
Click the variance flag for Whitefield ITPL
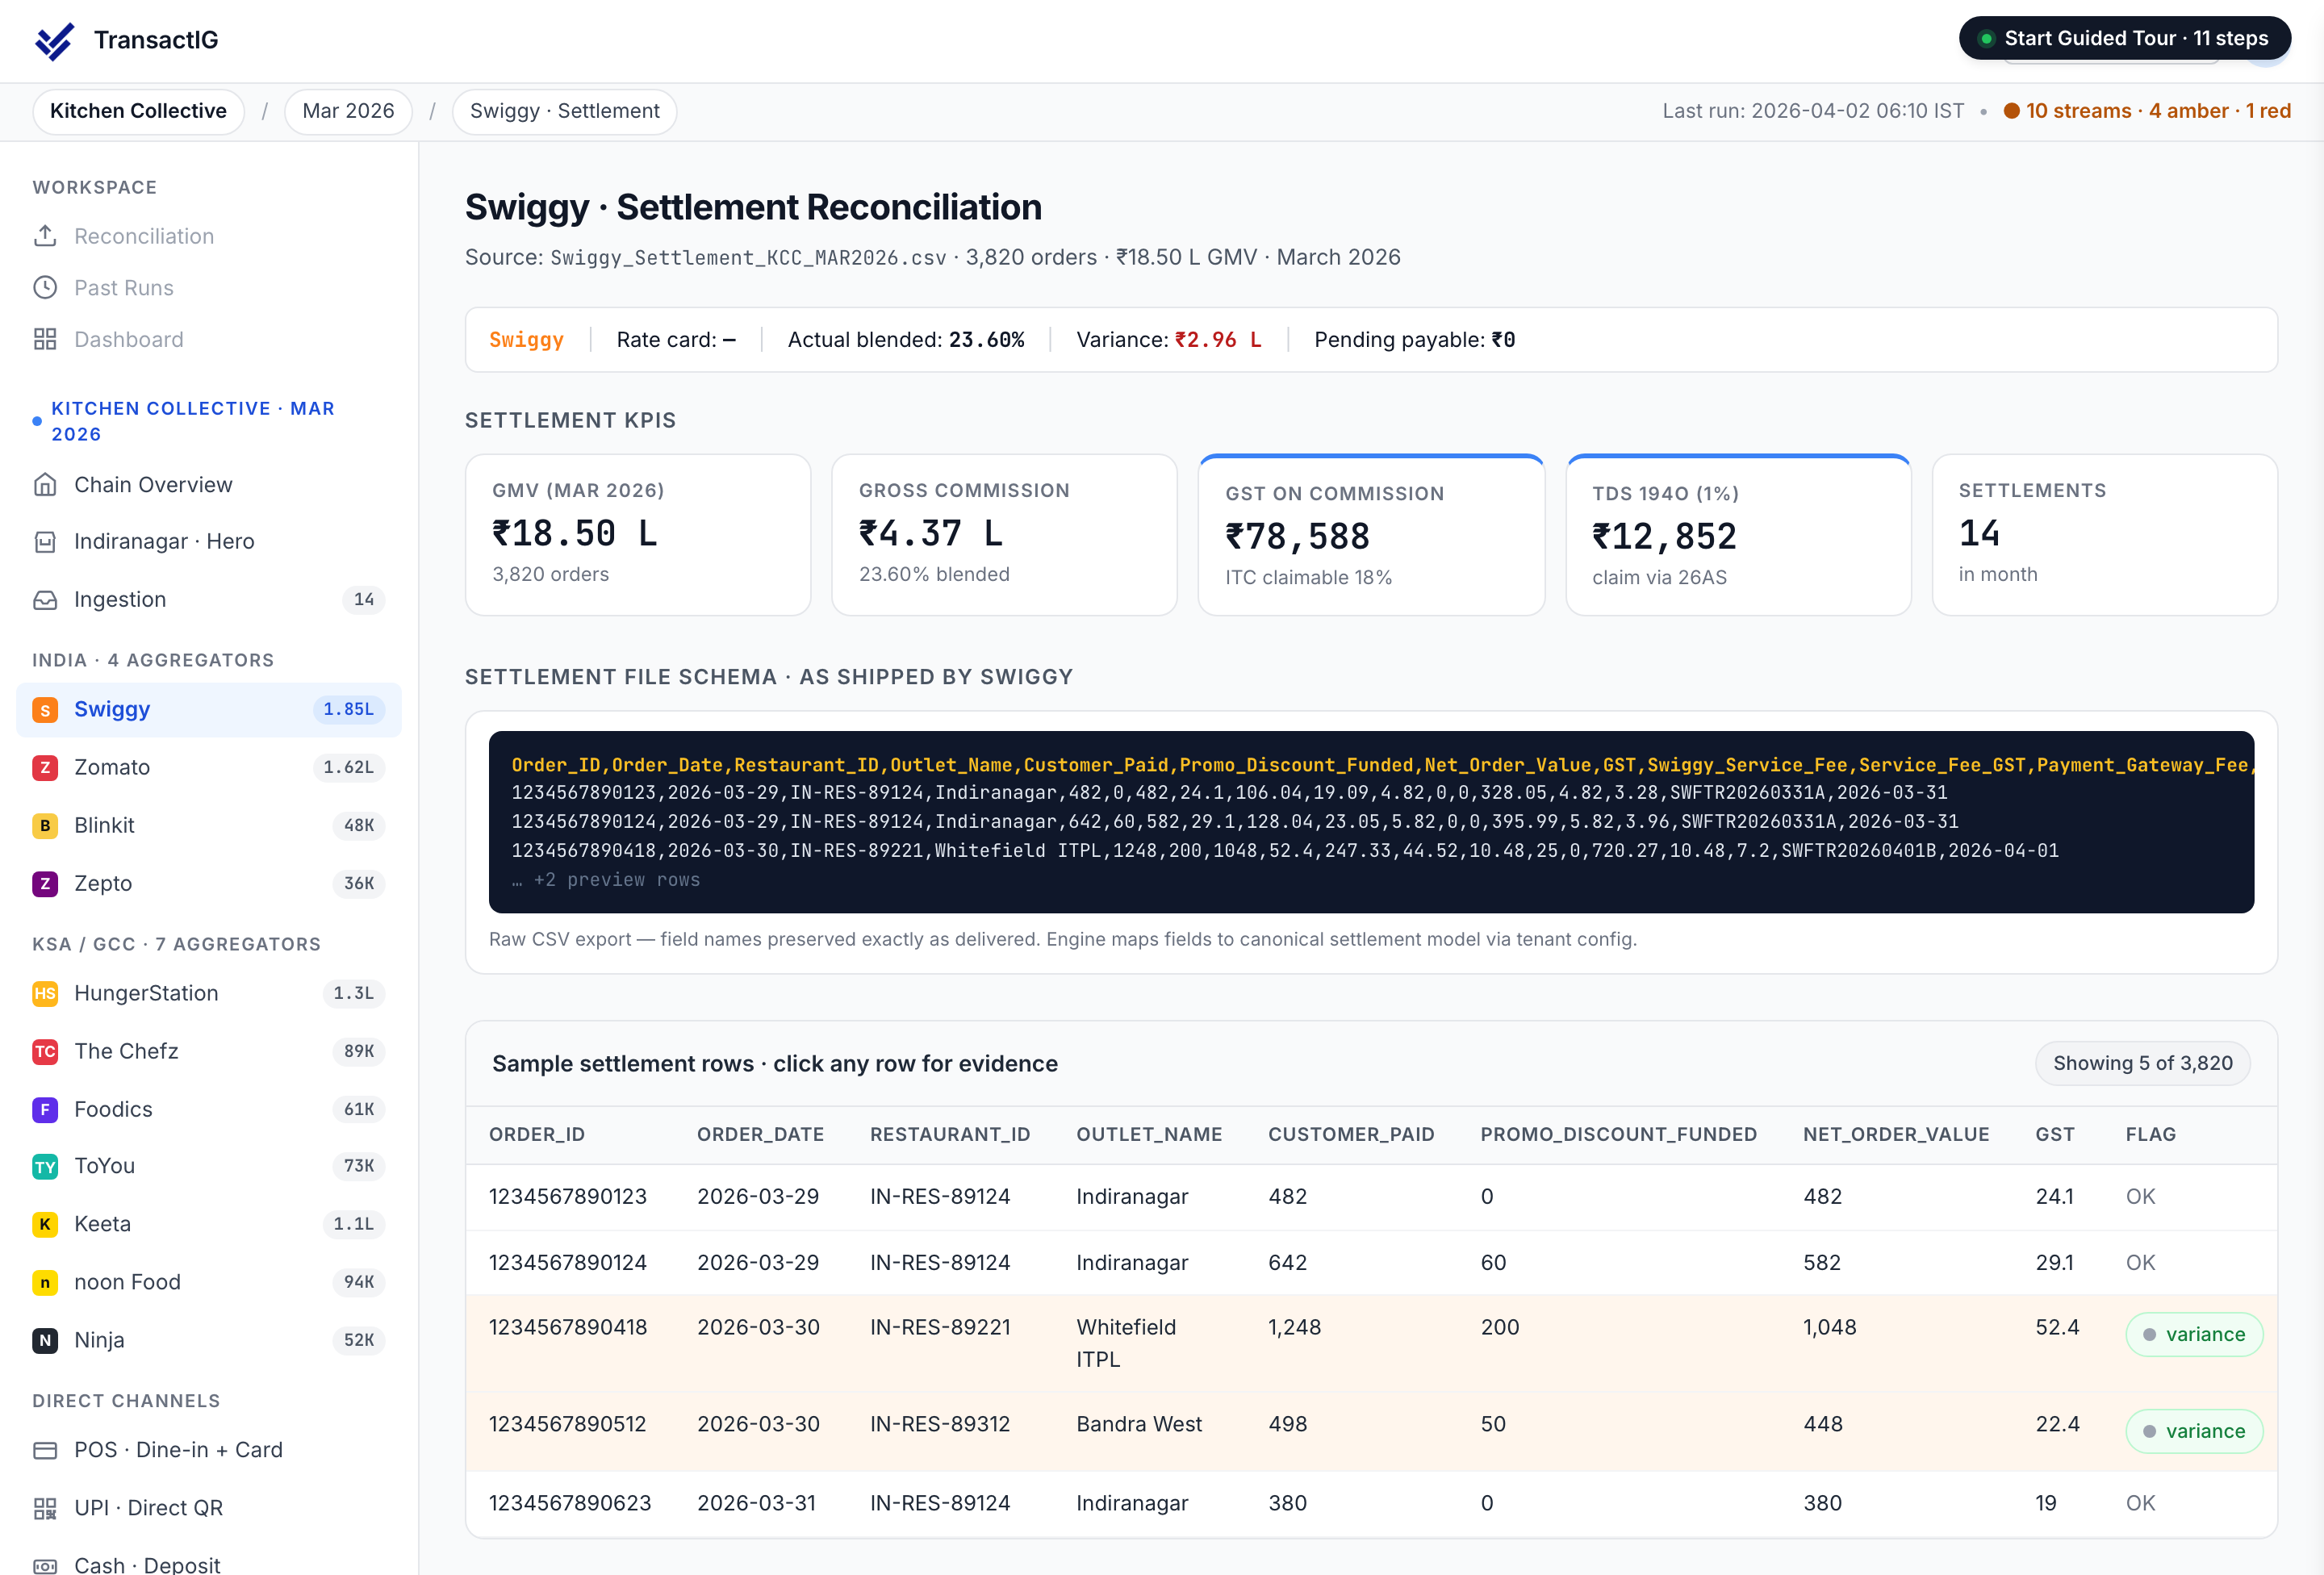(2194, 1335)
